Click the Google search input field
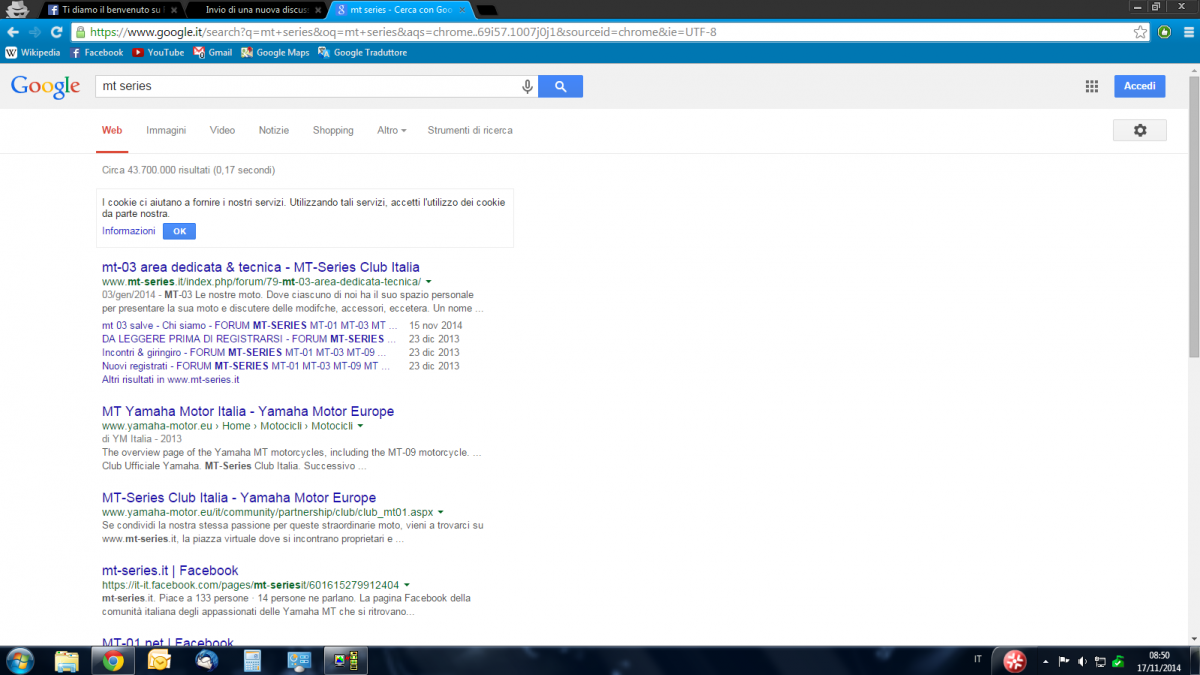Viewport: 1200px width, 675px height. pos(307,87)
